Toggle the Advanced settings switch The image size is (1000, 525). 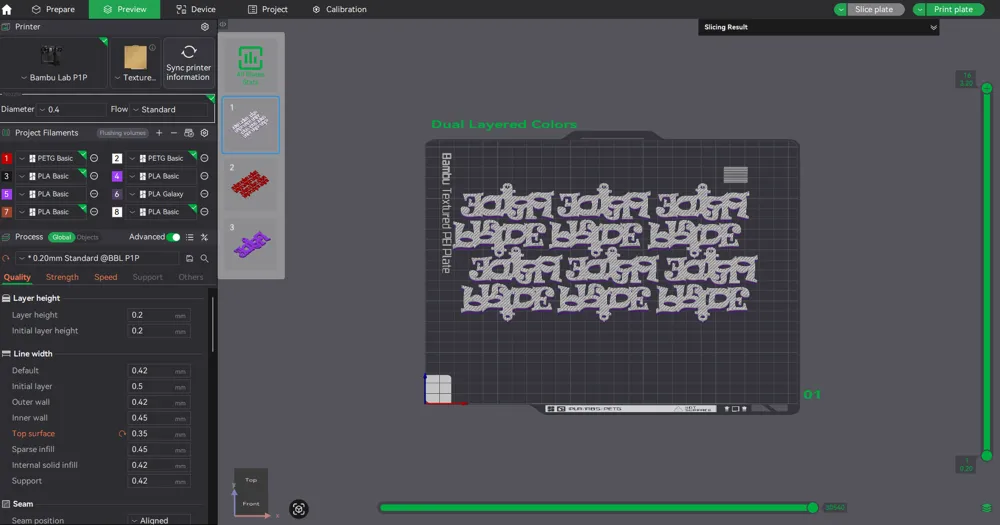click(173, 237)
